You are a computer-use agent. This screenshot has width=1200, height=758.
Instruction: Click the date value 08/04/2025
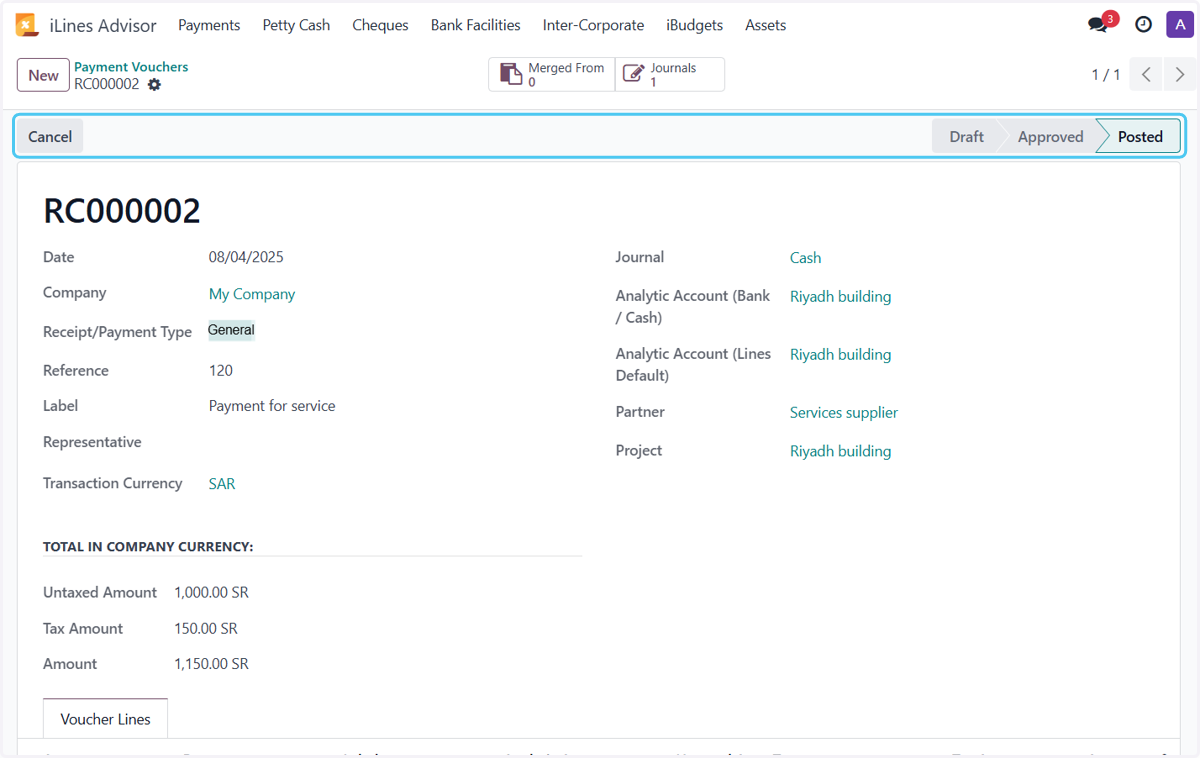pyautogui.click(x=246, y=257)
